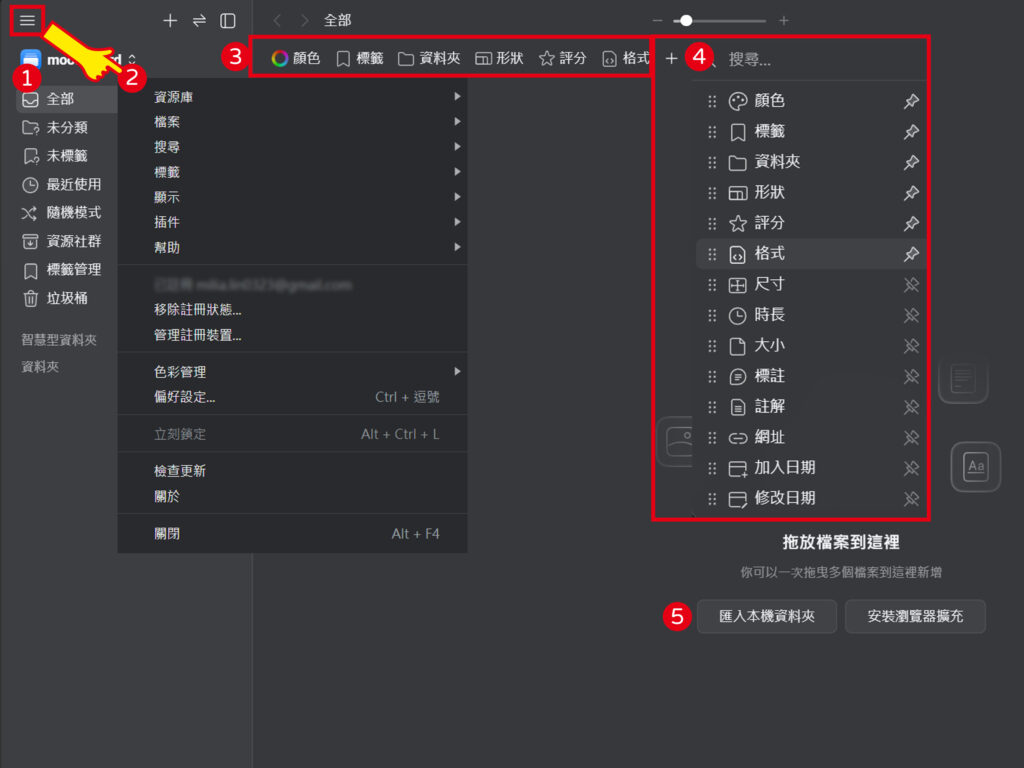This screenshot has height=768, width=1024.
Task: Click 匯入本機資料夾 button
Action: pyautogui.click(x=766, y=617)
